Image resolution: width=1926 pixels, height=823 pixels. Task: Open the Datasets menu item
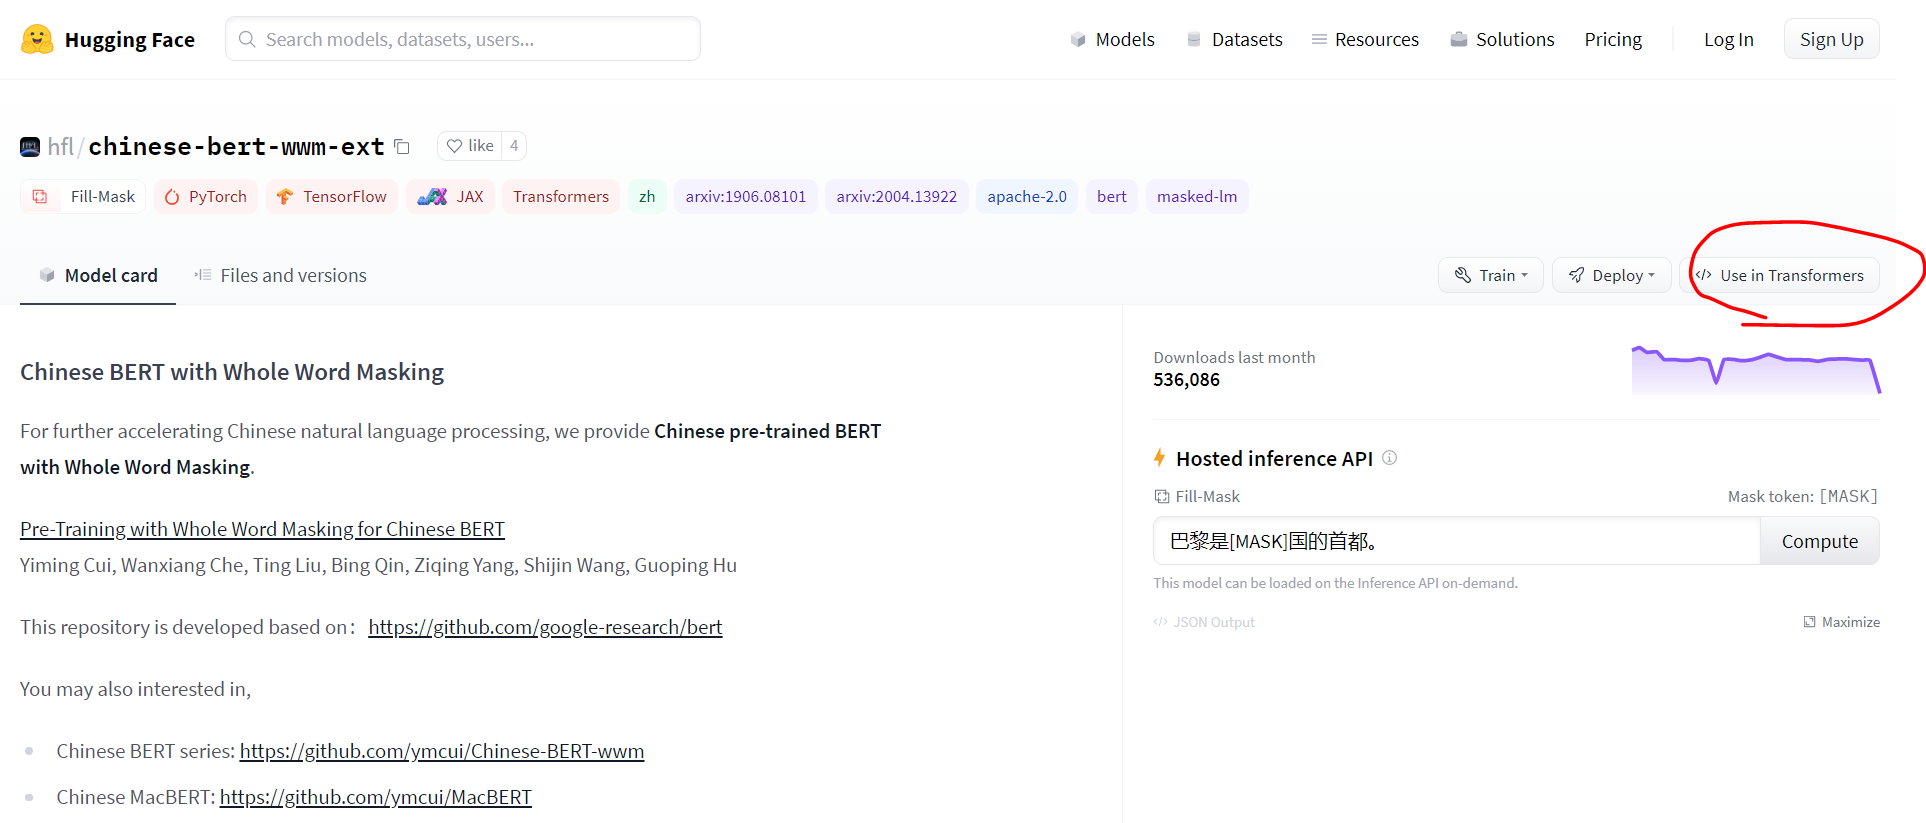click(1234, 39)
